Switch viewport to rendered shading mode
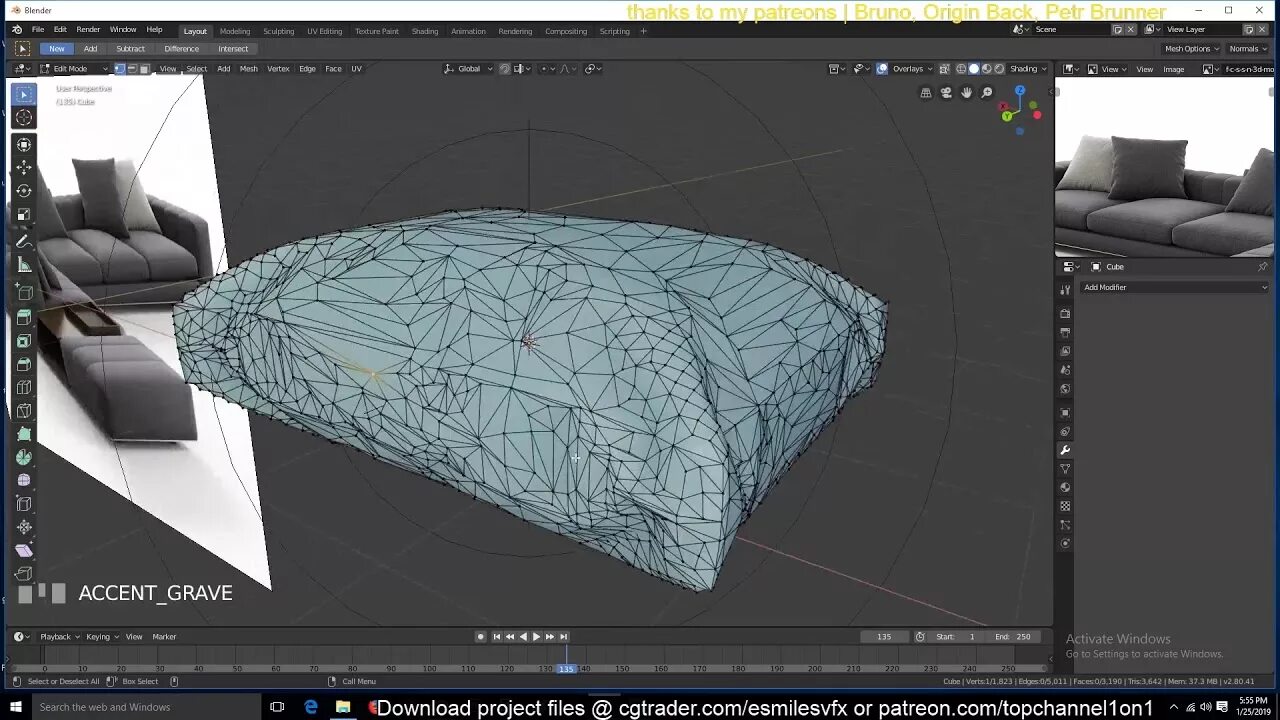Viewport: 1280px width, 720px height. (1000, 68)
